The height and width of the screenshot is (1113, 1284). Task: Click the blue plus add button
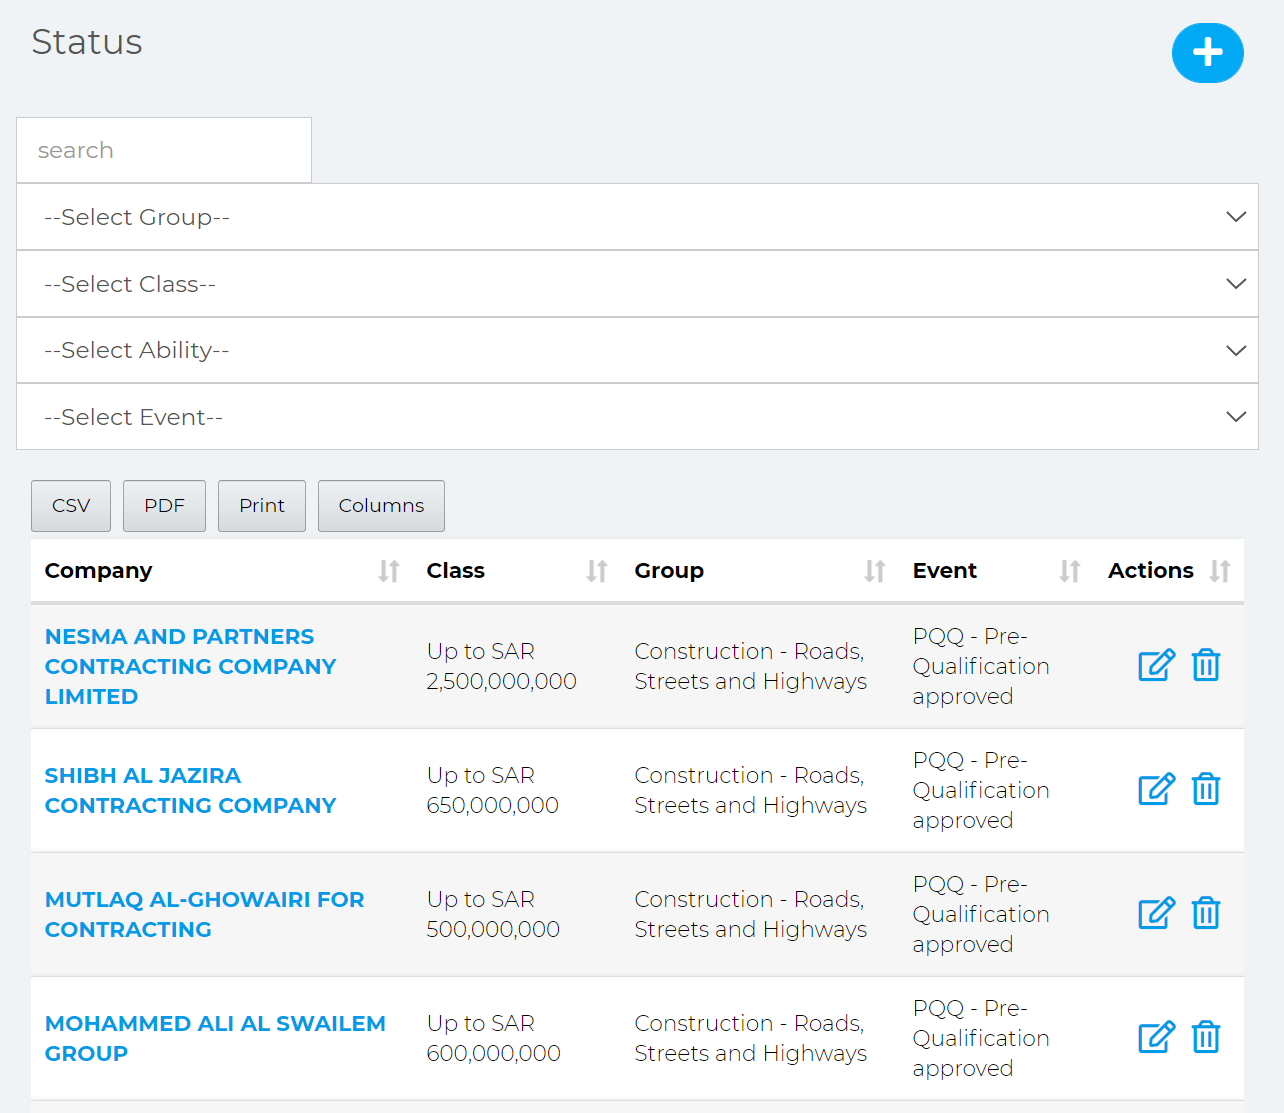point(1207,53)
